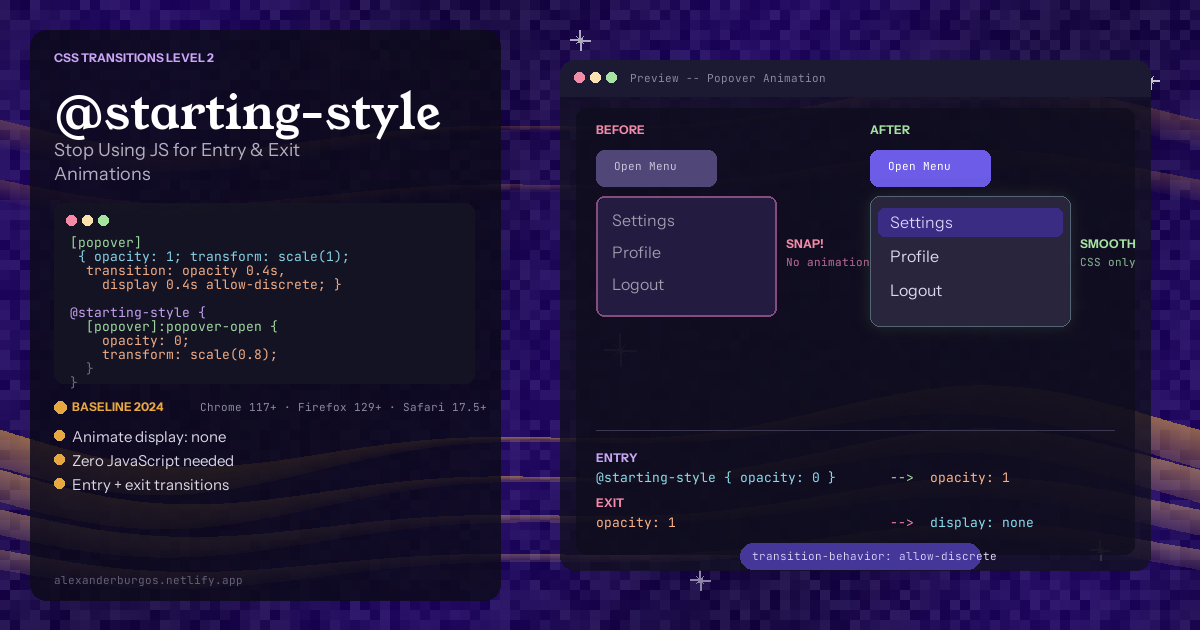Click the EXIT heading
Screen dimensions: 1200x630
click(x=610, y=502)
